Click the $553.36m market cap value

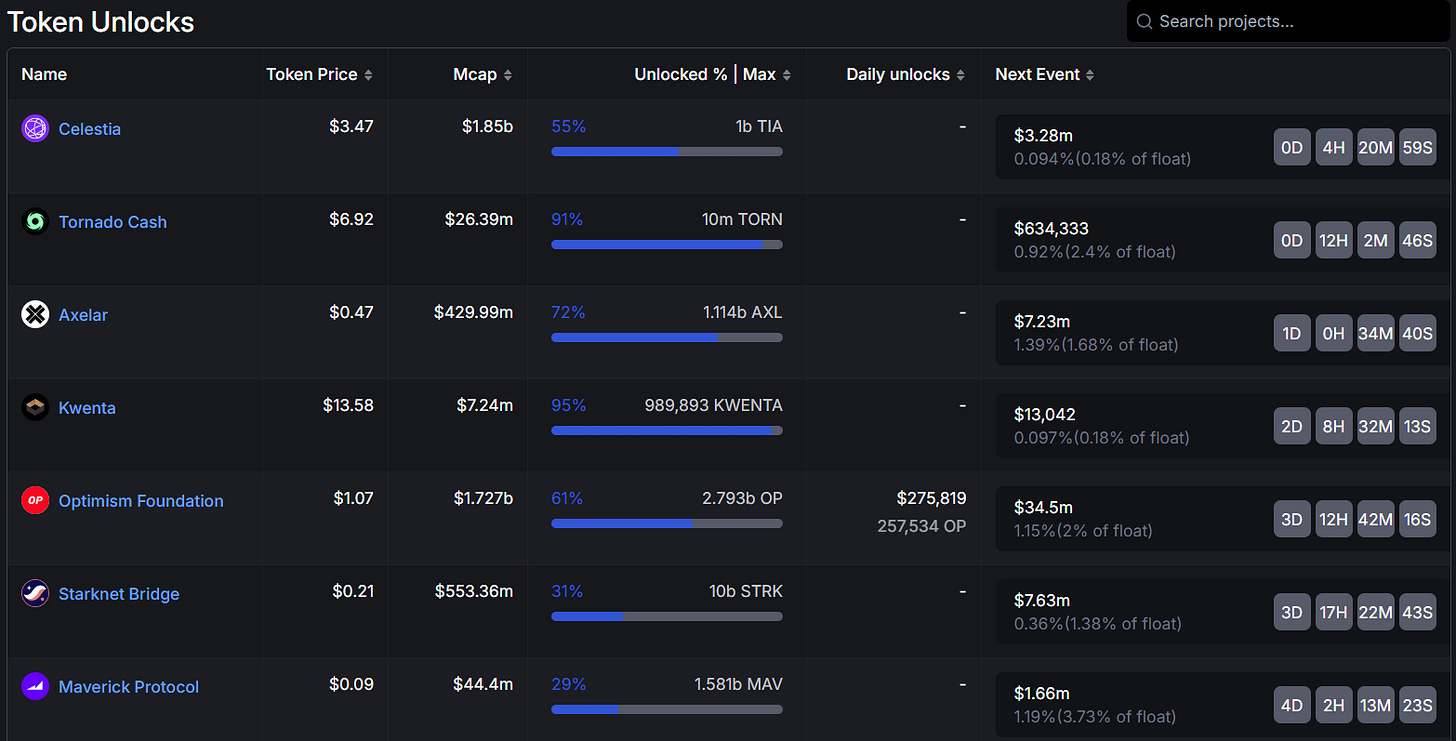coord(474,592)
